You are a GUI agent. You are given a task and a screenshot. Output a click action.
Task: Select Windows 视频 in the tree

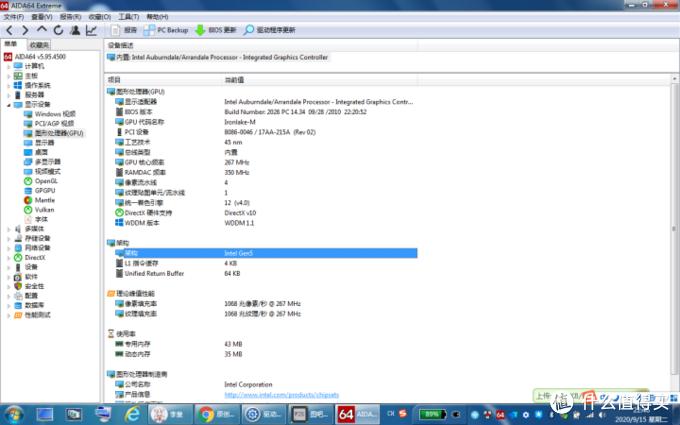point(49,114)
